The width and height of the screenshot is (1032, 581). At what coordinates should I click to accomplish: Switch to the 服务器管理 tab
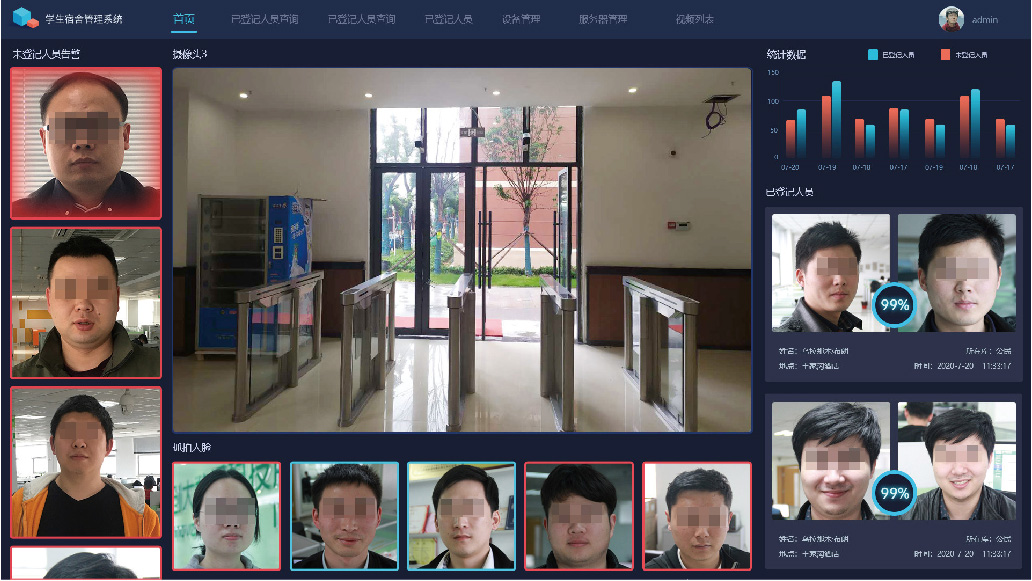pyautogui.click(x=603, y=19)
